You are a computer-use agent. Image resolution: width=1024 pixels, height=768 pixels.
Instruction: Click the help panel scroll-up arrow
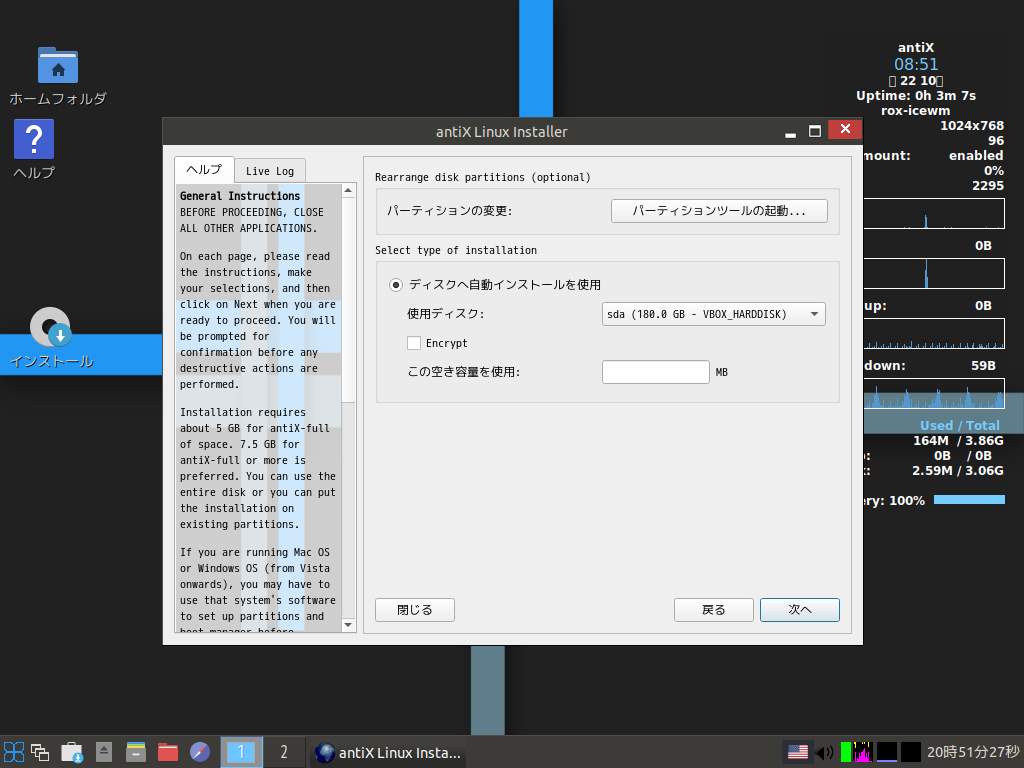click(348, 191)
